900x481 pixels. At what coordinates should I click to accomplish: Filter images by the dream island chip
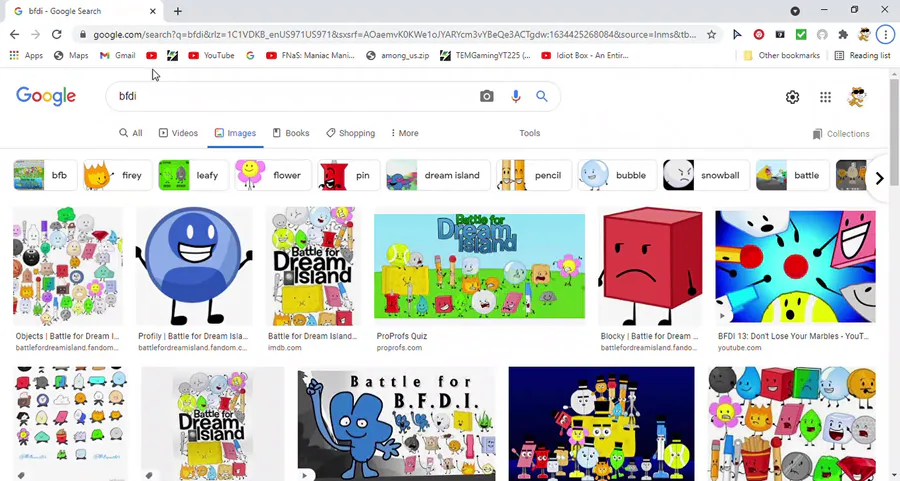tap(438, 176)
